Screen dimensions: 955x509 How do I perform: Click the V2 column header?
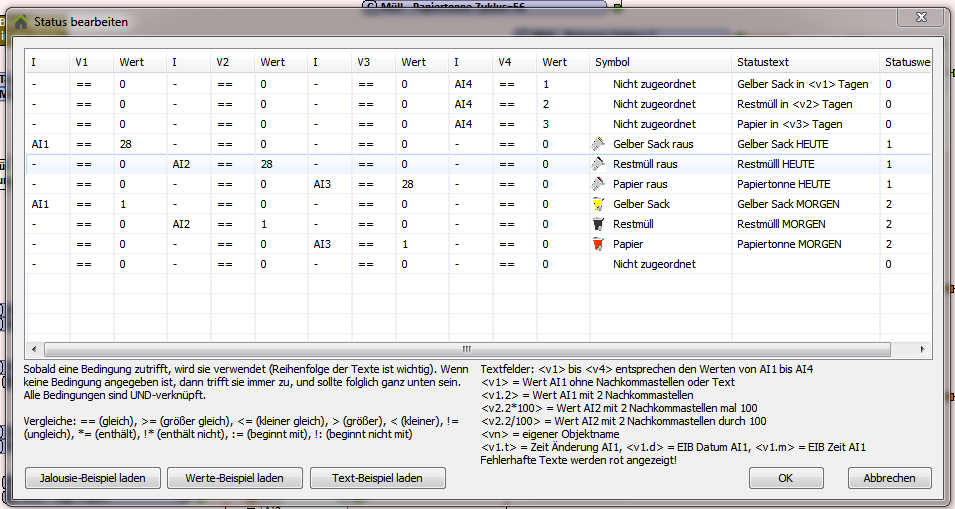233,62
